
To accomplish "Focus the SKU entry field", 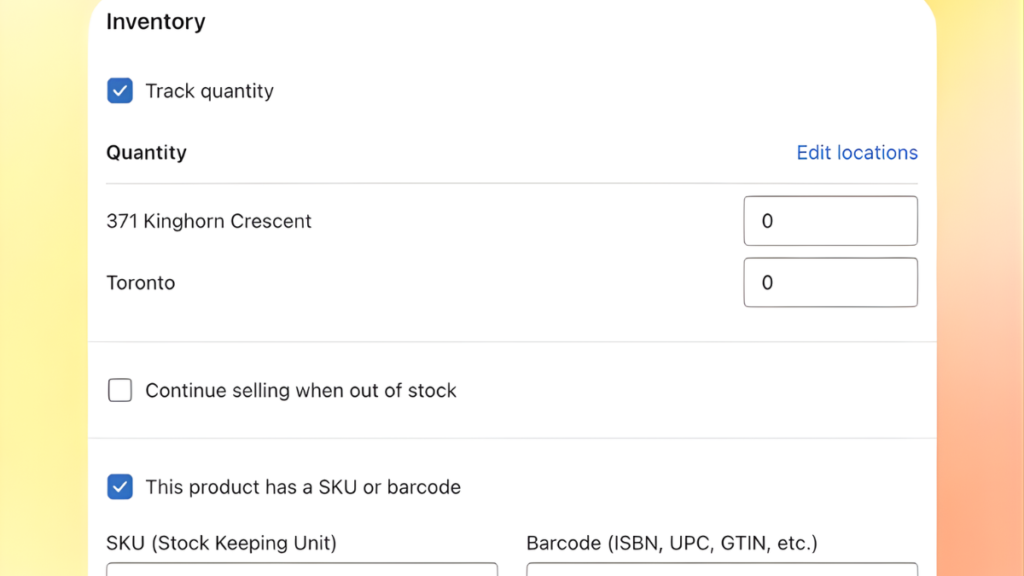I will [x=300, y=572].
